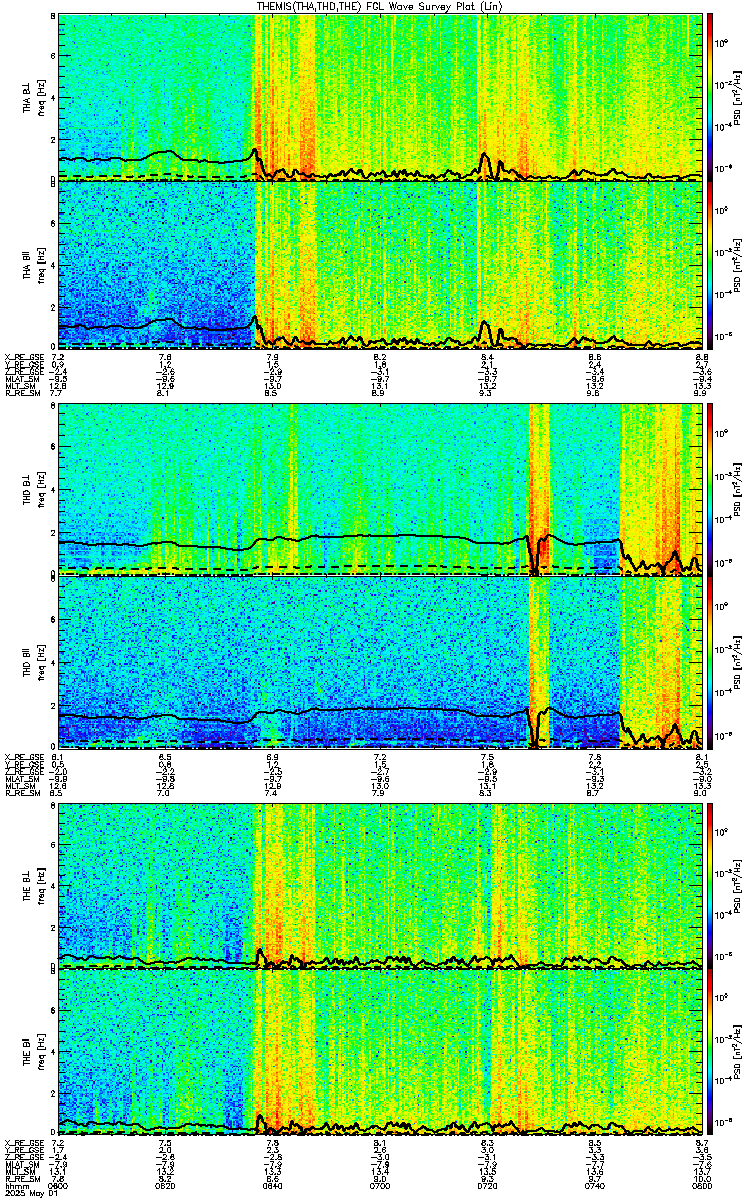Click the 0640 time tick label

[272, 1186]
